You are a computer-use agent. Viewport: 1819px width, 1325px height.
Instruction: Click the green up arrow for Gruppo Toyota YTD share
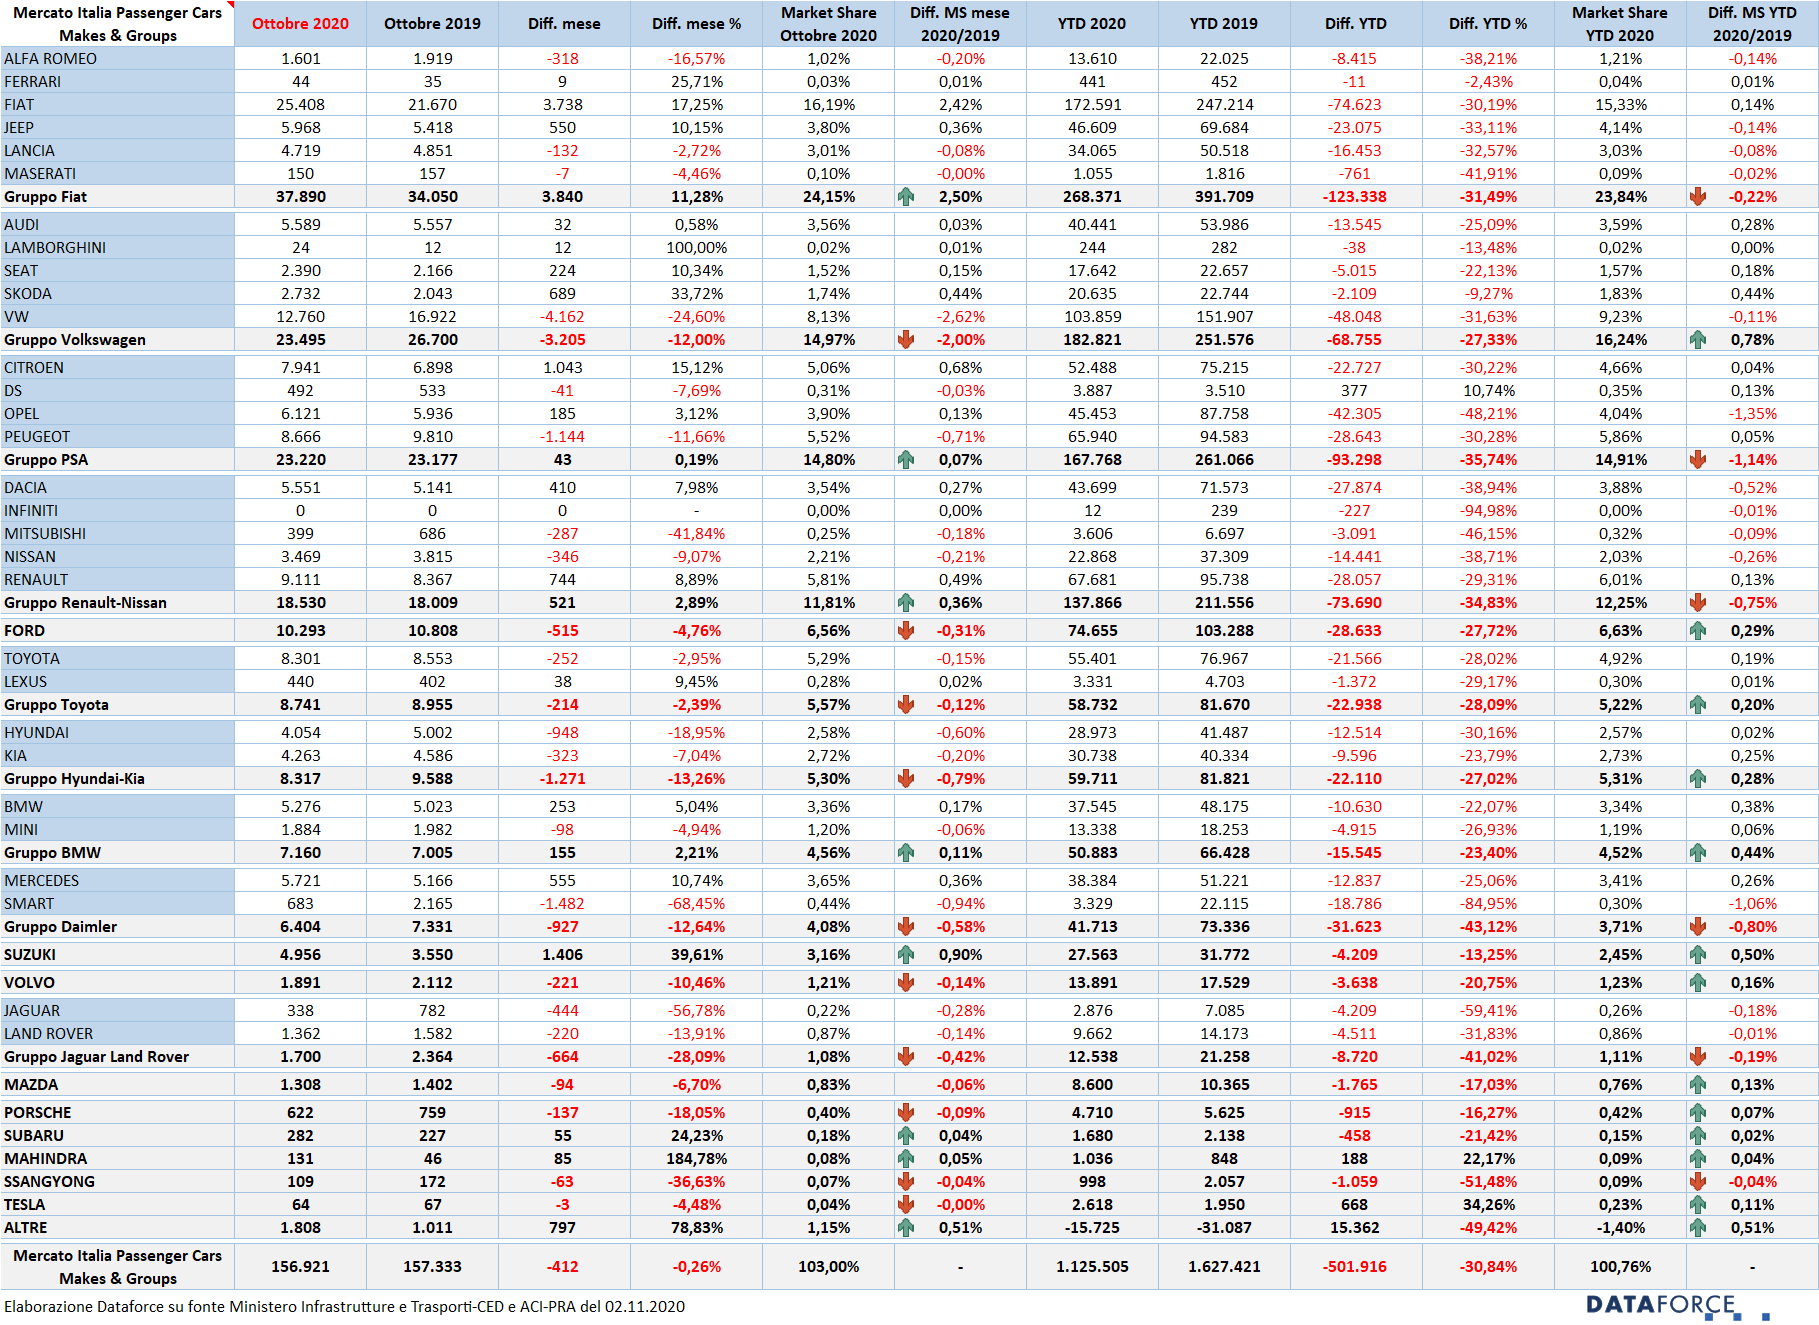tap(1698, 705)
